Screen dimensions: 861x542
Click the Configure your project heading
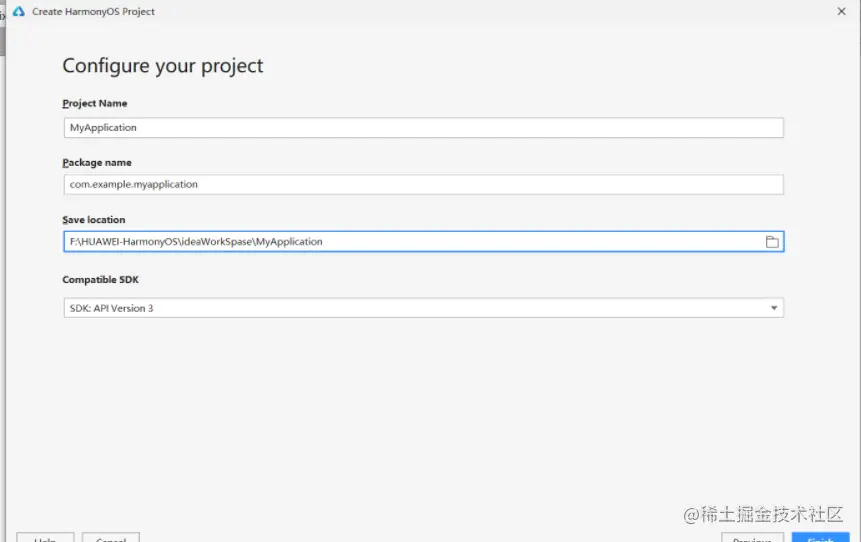tap(163, 66)
